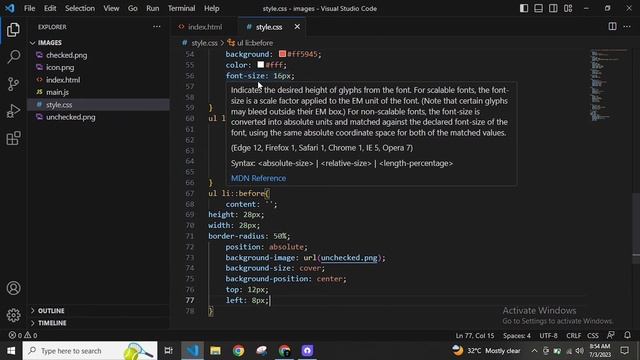Screen dimensions: 640x360
Task: Open the Selection menu
Action: tap(80, 8)
